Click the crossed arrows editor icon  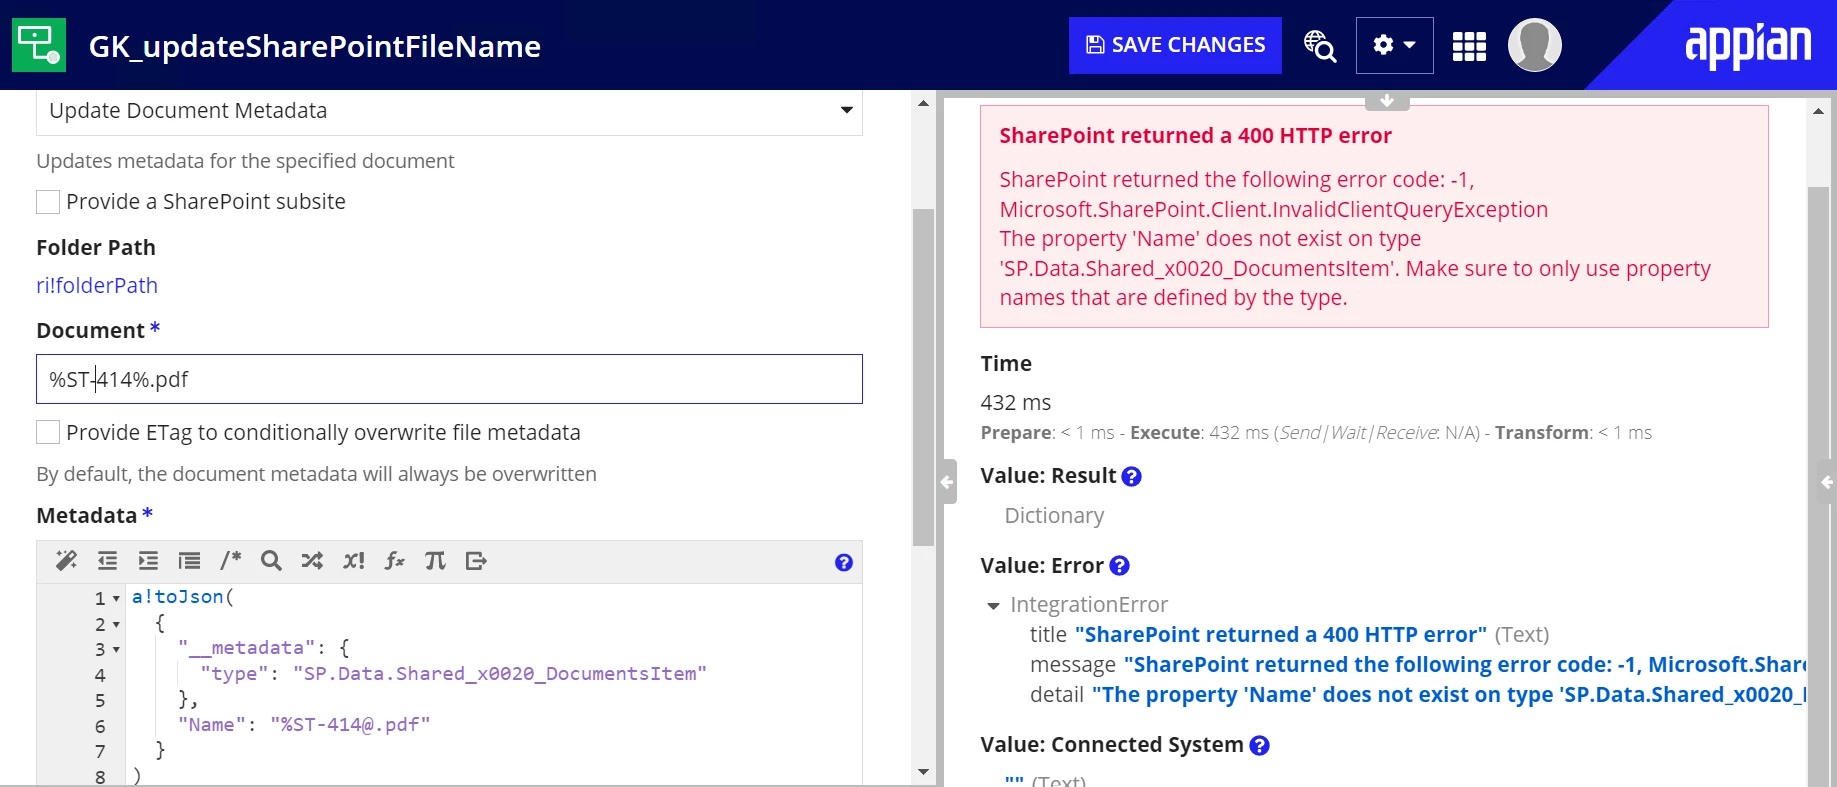[312, 561]
